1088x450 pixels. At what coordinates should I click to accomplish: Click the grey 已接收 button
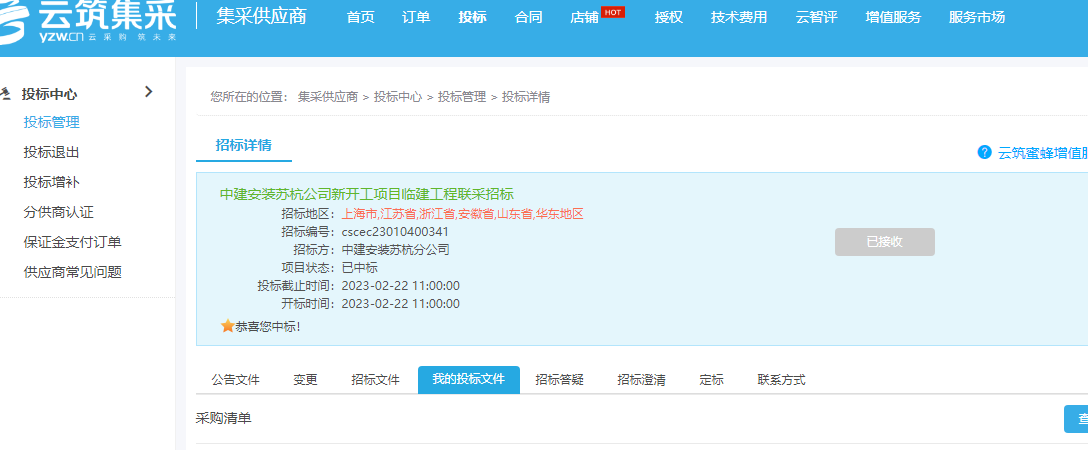click(884, 242)
